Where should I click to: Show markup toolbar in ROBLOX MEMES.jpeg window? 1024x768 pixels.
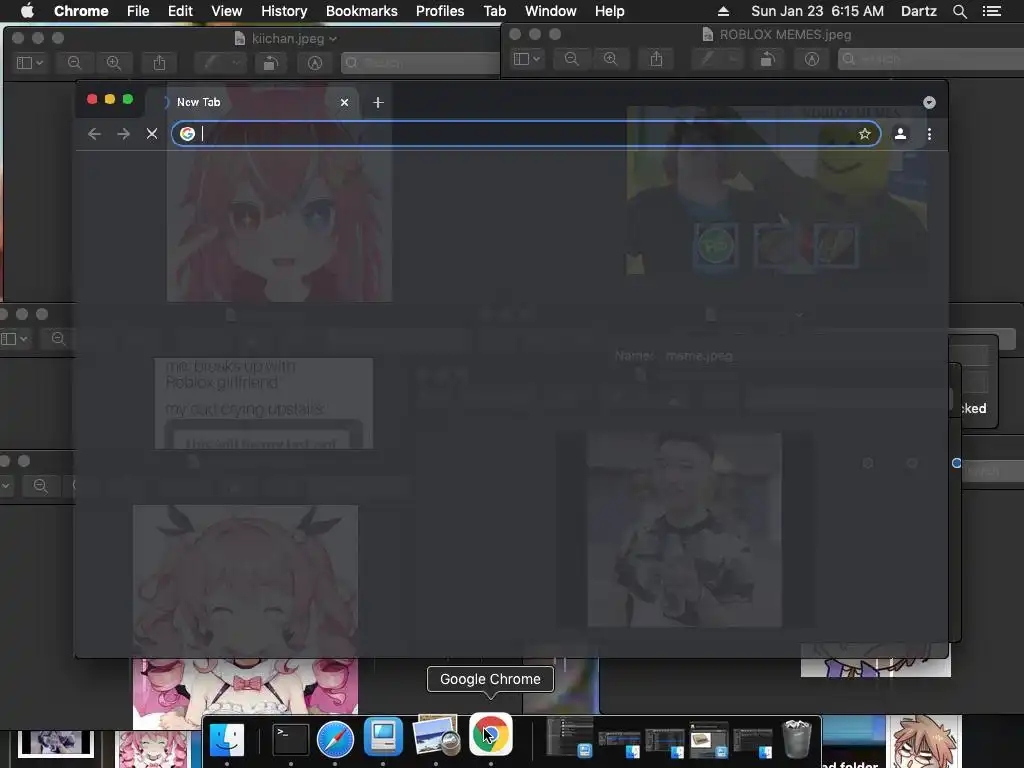pyautogui.click(x=812, y=59)
